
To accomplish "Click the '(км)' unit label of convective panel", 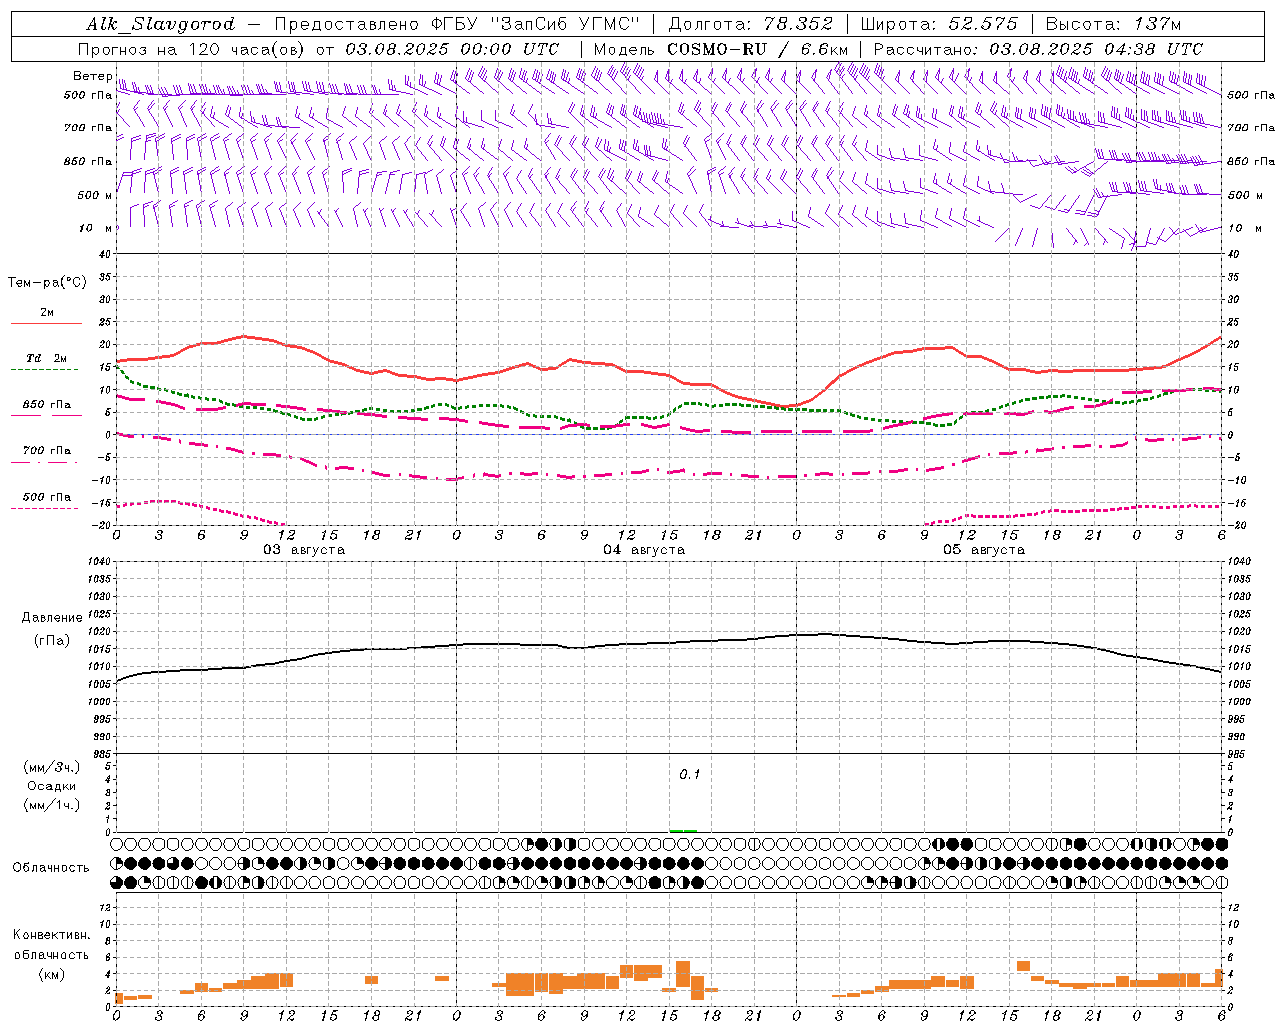I will point(52,973).
